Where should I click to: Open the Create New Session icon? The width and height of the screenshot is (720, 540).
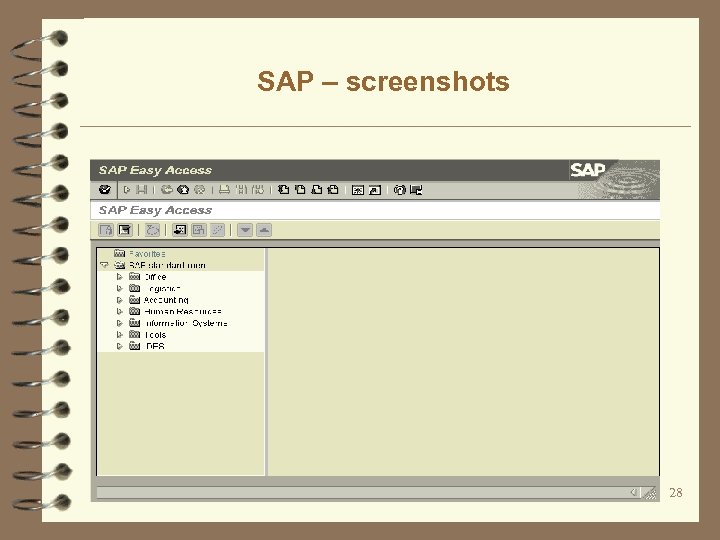[x=358, y=190]
